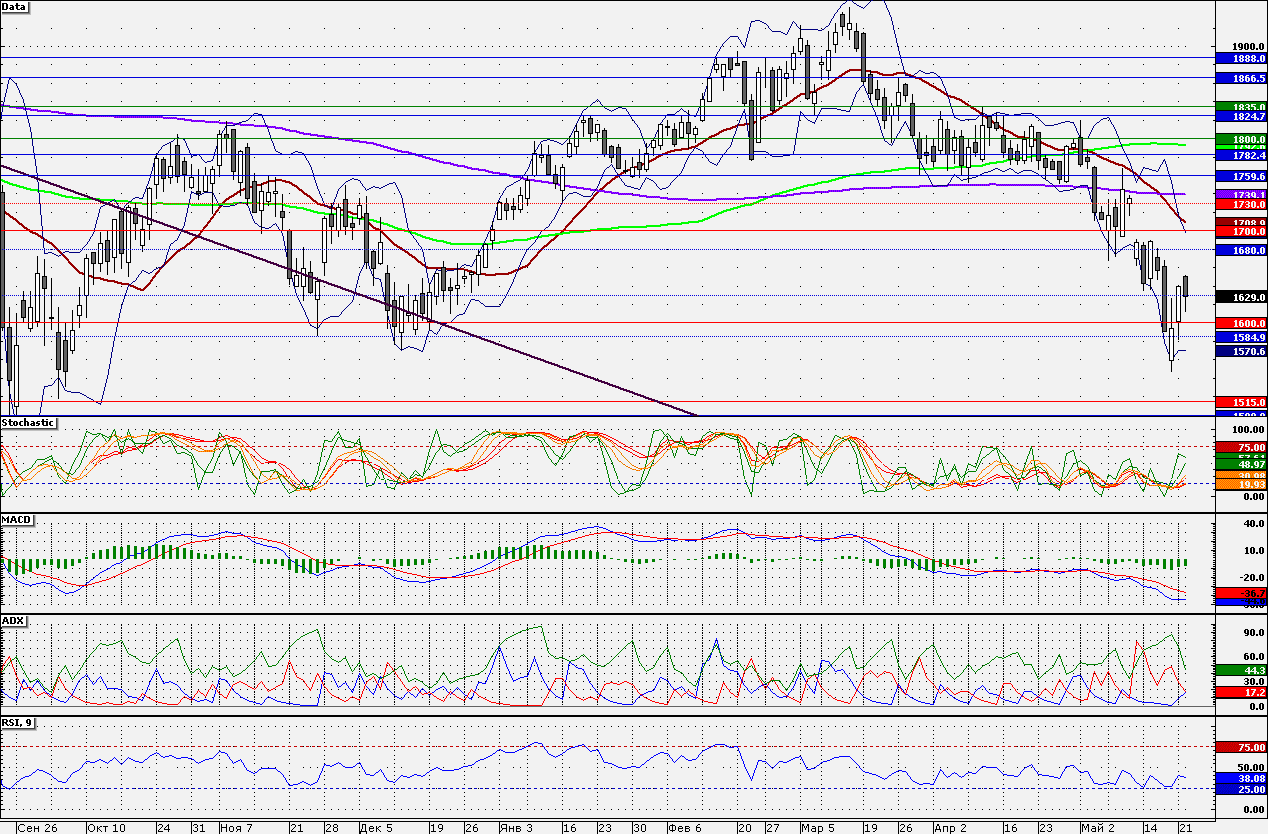Click the blue 1680.0 level tag
This screenshot has width=1268, height=834.
[x=1241, y=250]
